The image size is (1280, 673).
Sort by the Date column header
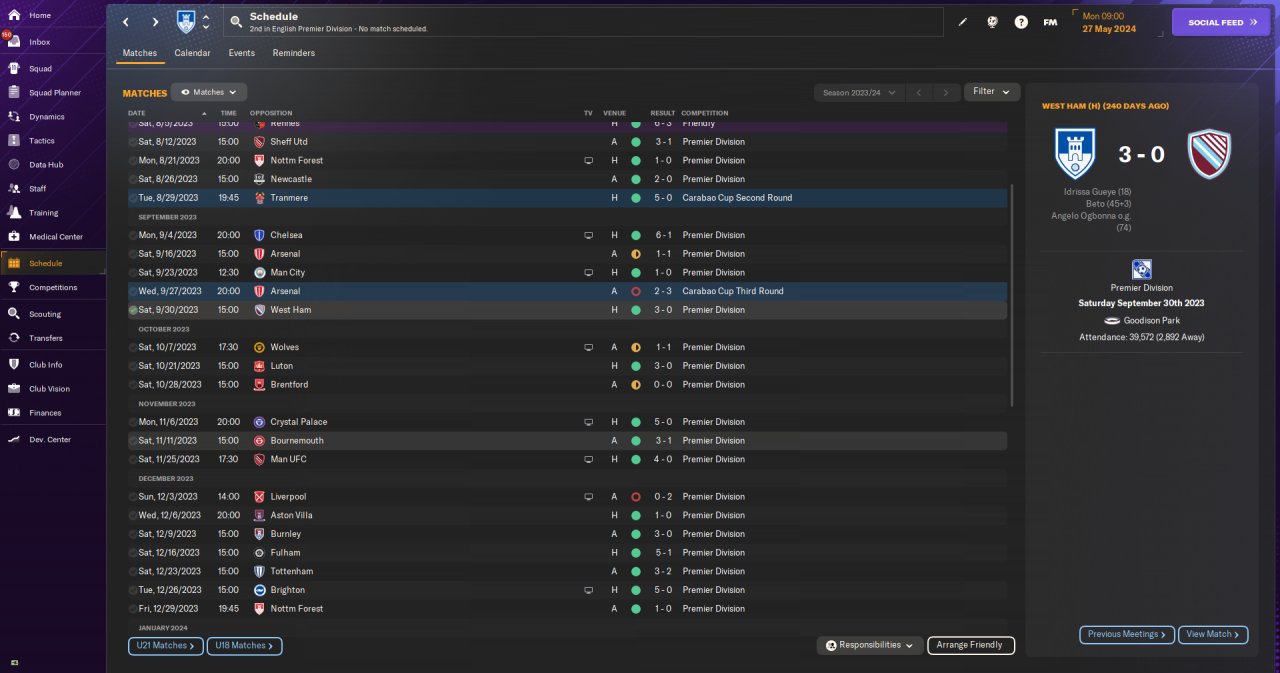(x=137, y=113)
